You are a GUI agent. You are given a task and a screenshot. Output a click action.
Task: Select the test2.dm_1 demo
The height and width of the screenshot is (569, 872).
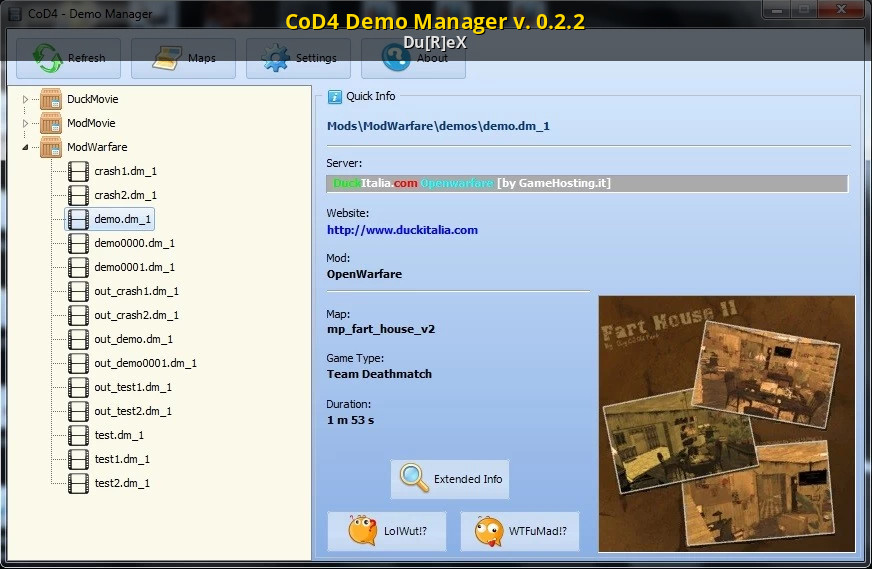(122, 483)
